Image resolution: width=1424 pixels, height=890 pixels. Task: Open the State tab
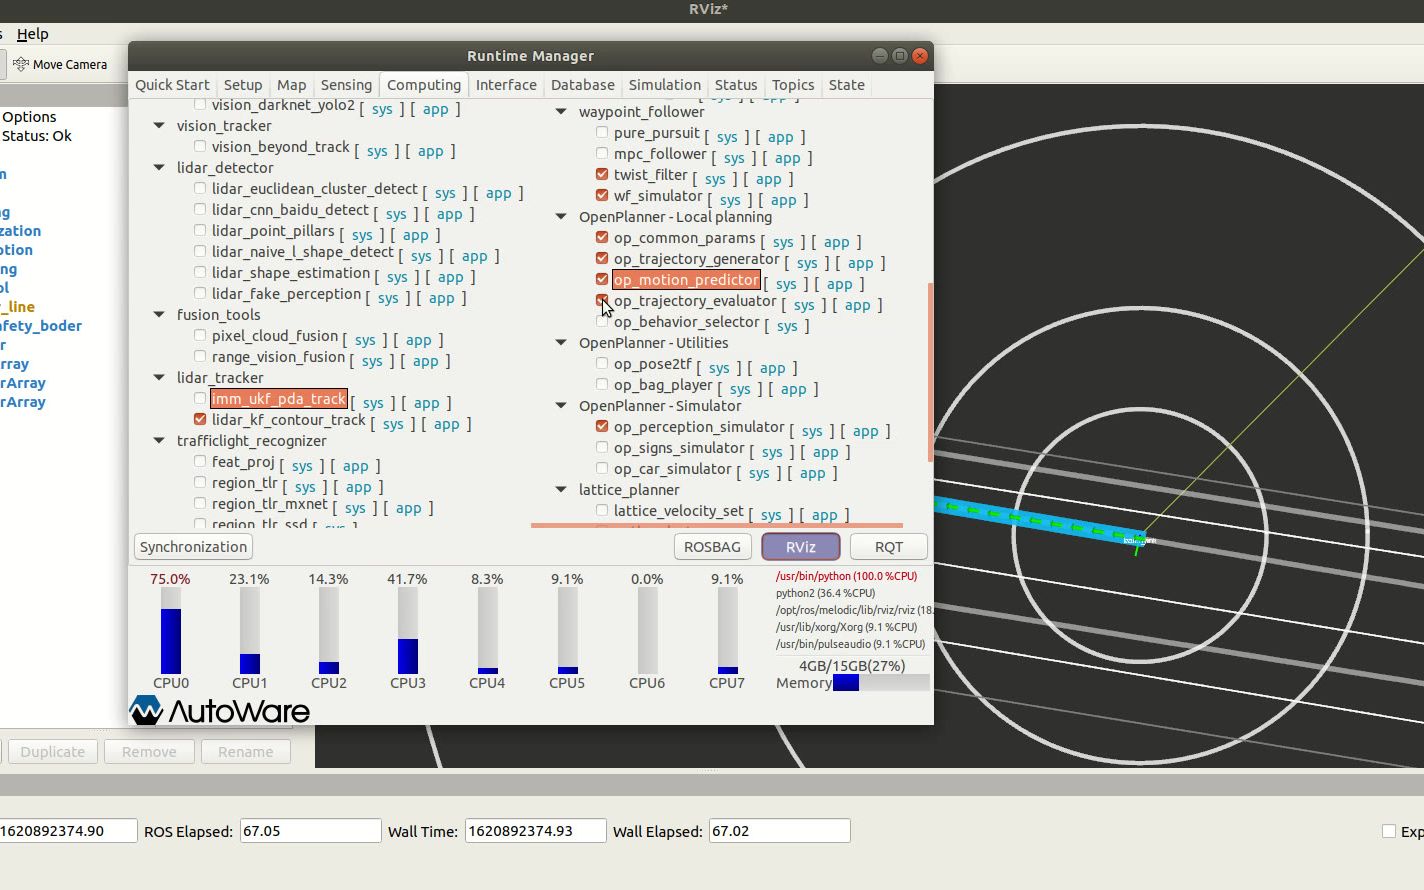(846, 85)
